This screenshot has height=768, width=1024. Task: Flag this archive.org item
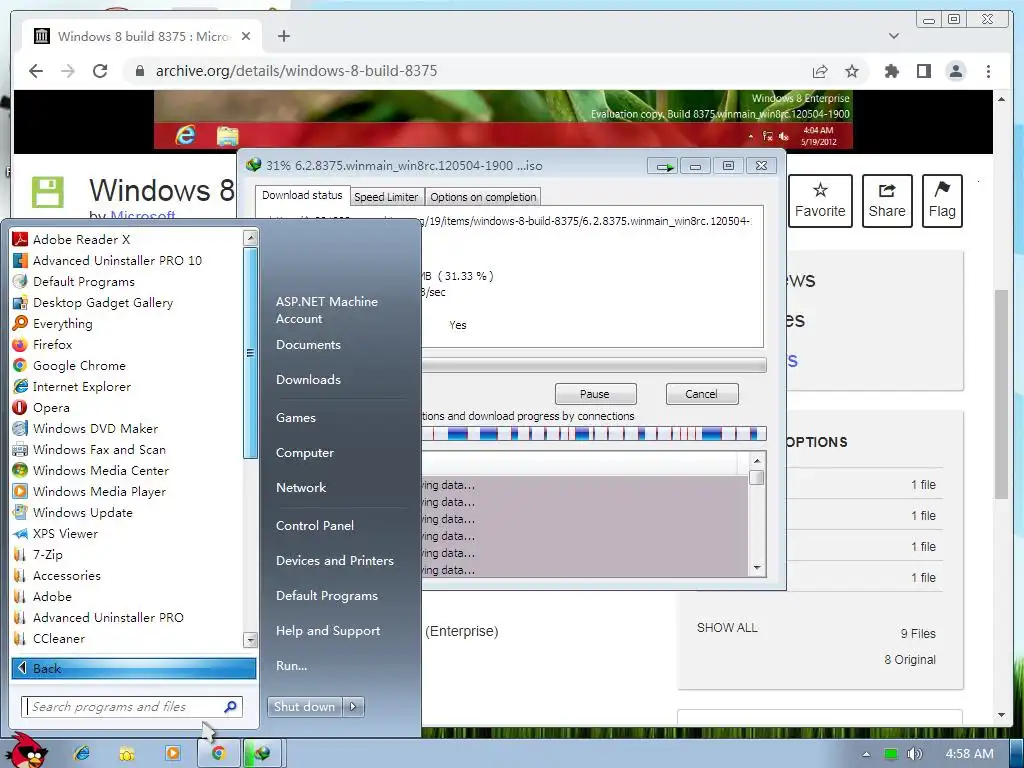(942, 200)
